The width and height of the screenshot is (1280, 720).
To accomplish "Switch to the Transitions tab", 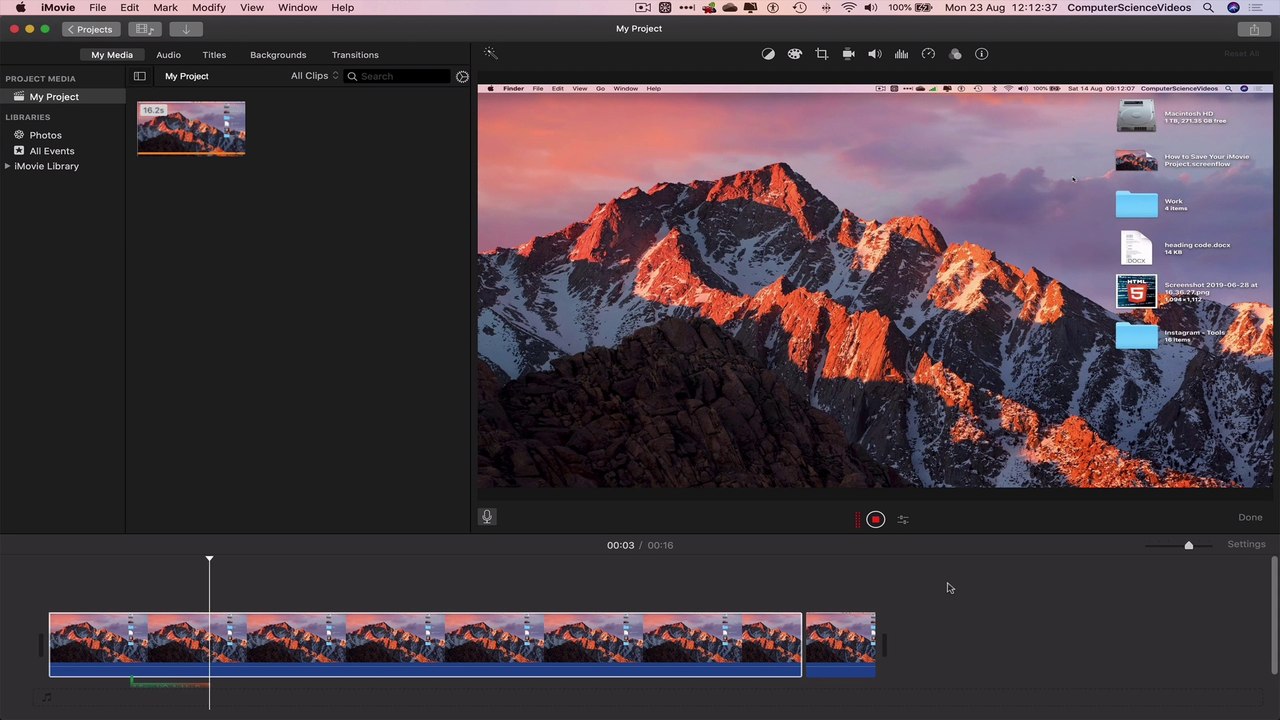I will pyautogui.click(x=355, y=55).
